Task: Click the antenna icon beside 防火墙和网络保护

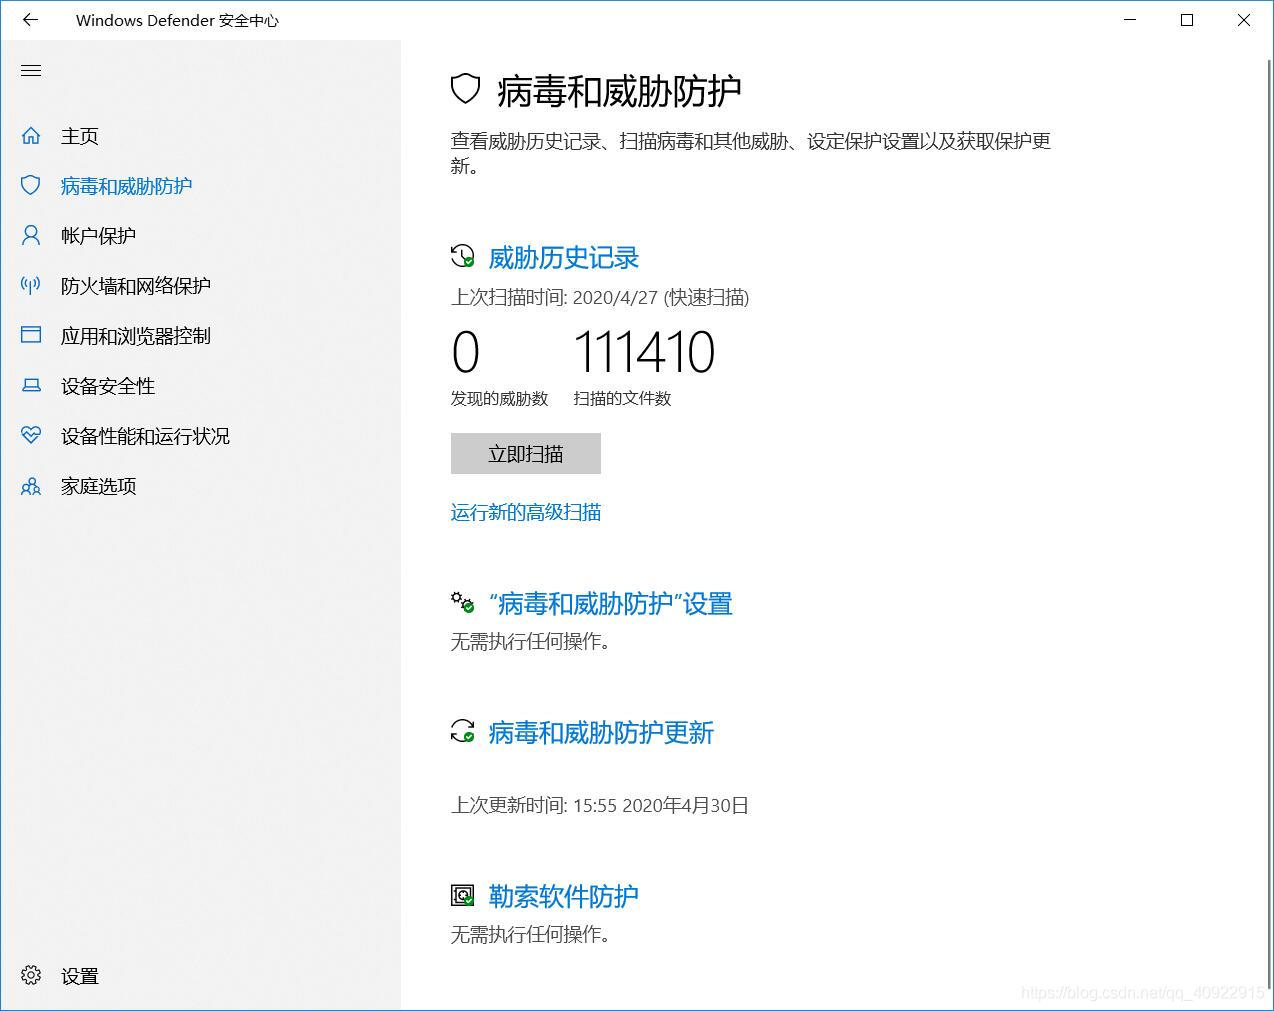Action: (x=31, y=286)
